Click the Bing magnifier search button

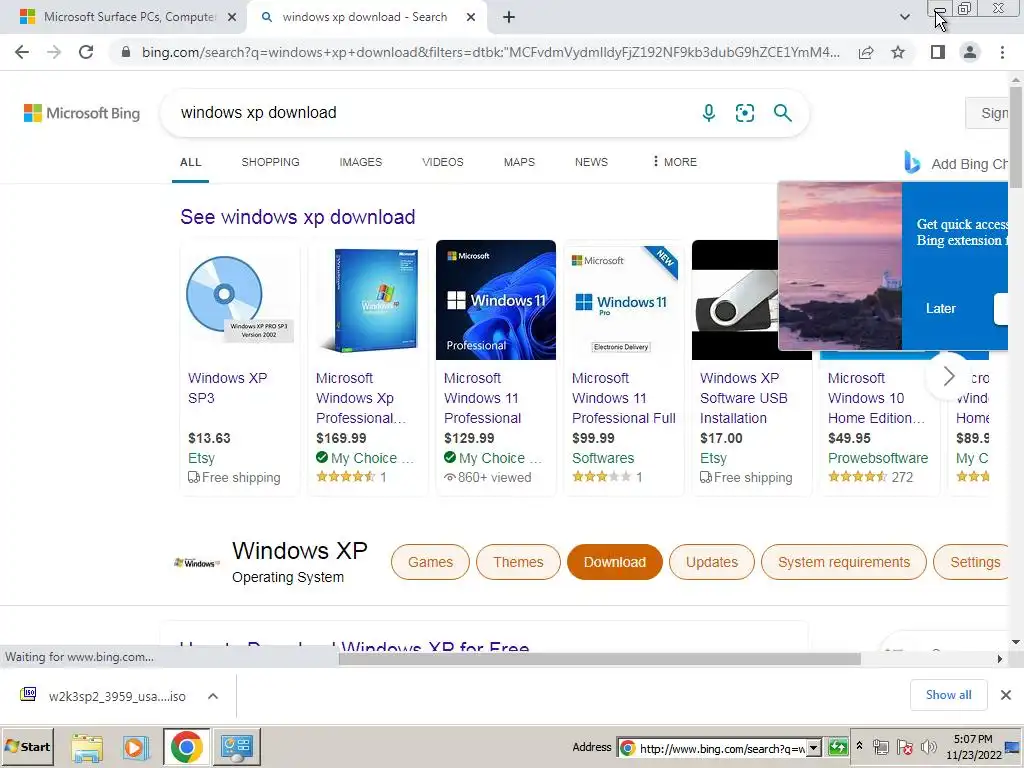782,113
